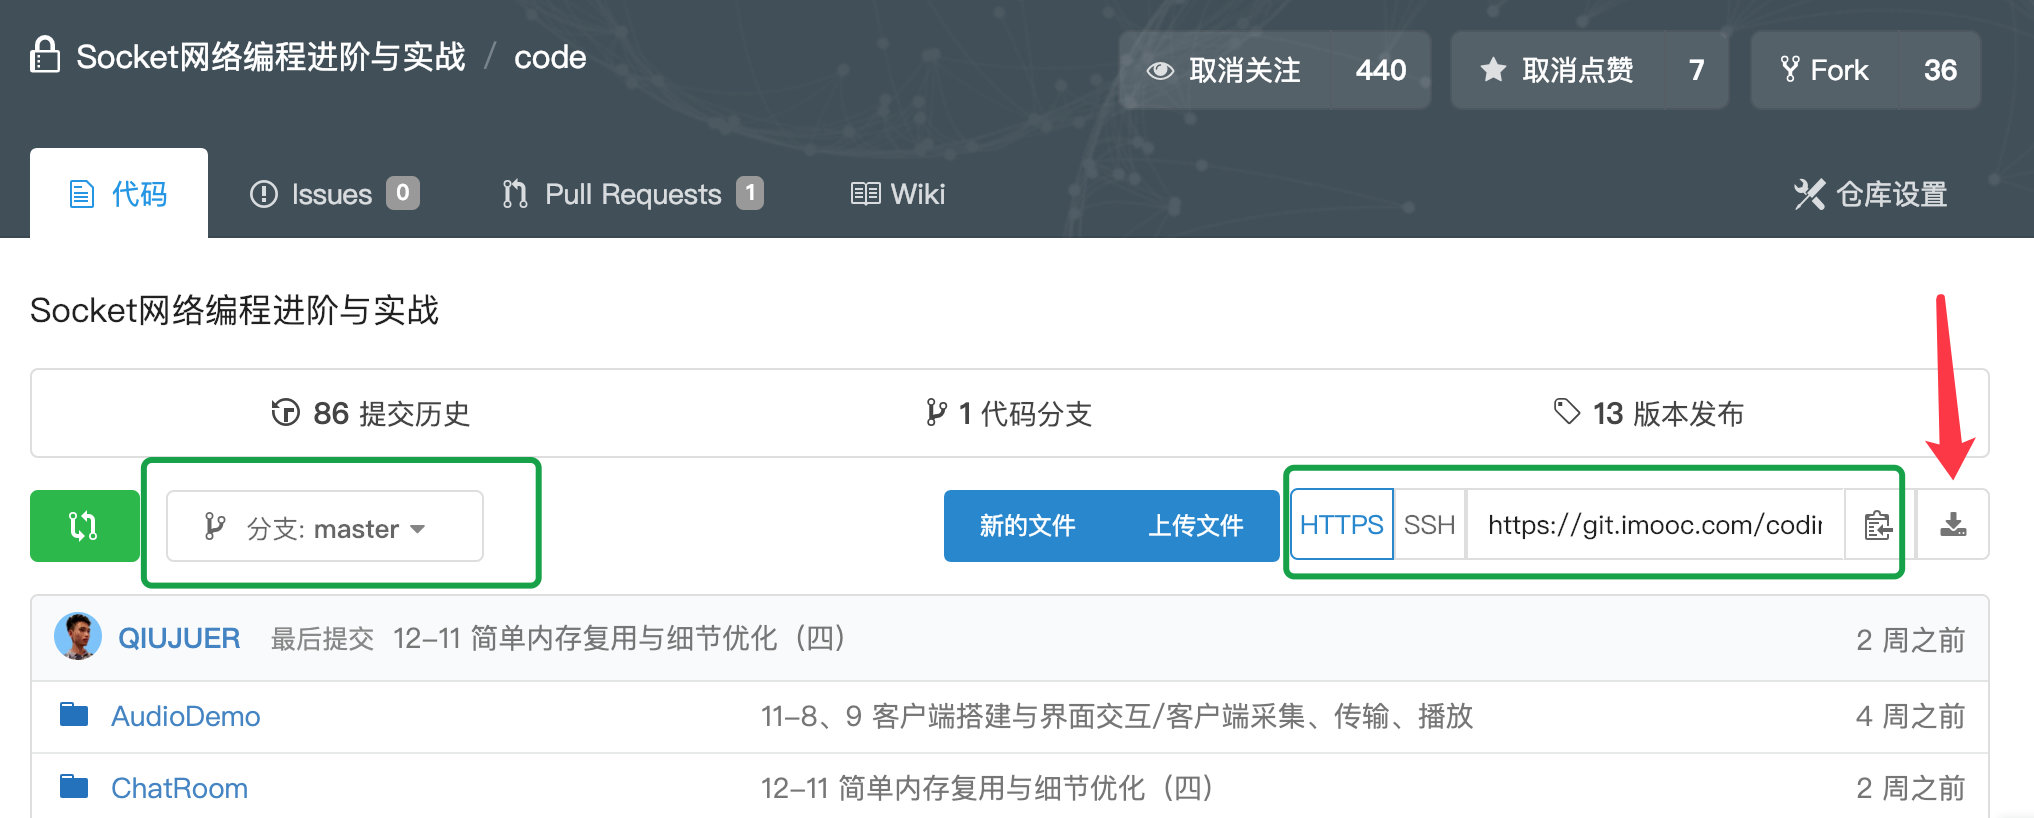Click the 2 周之前 timestamp for ChatRoom
This screenshot has height=818, width=2034.
pos(1910,788)
